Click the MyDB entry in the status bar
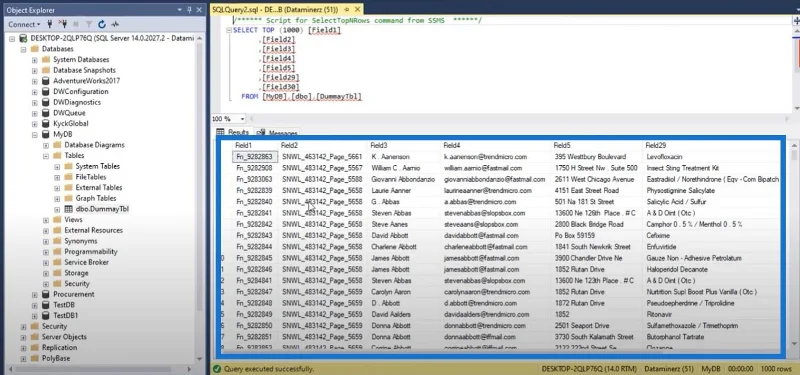This screenshot has width=800, height=375. tap(710, 368)
